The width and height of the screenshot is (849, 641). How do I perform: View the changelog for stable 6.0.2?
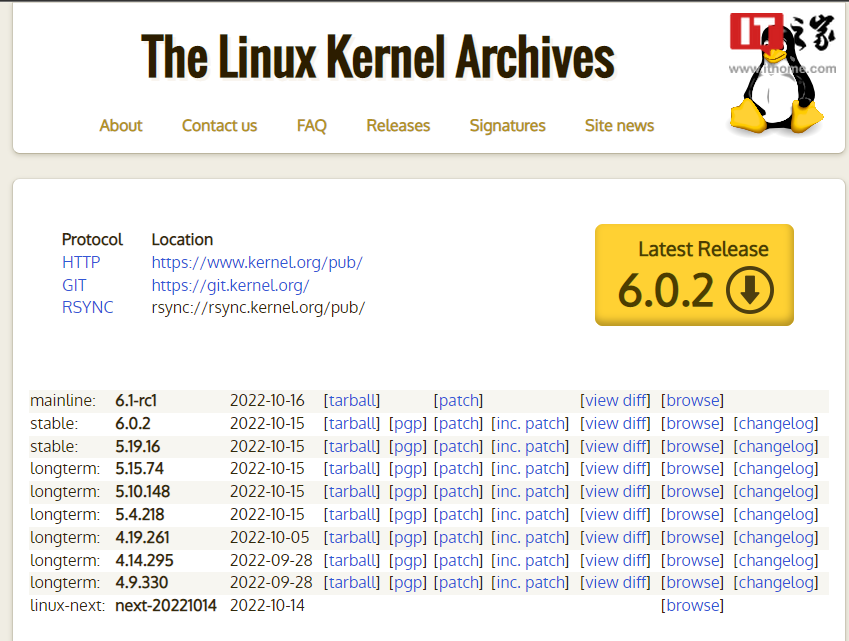[775, 423]
